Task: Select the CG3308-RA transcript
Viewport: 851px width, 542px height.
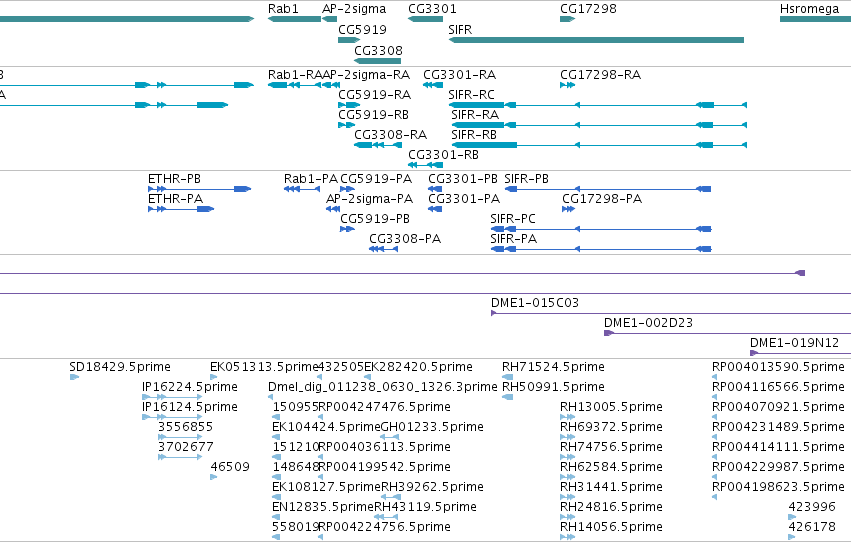Action: tap(378, 145)
